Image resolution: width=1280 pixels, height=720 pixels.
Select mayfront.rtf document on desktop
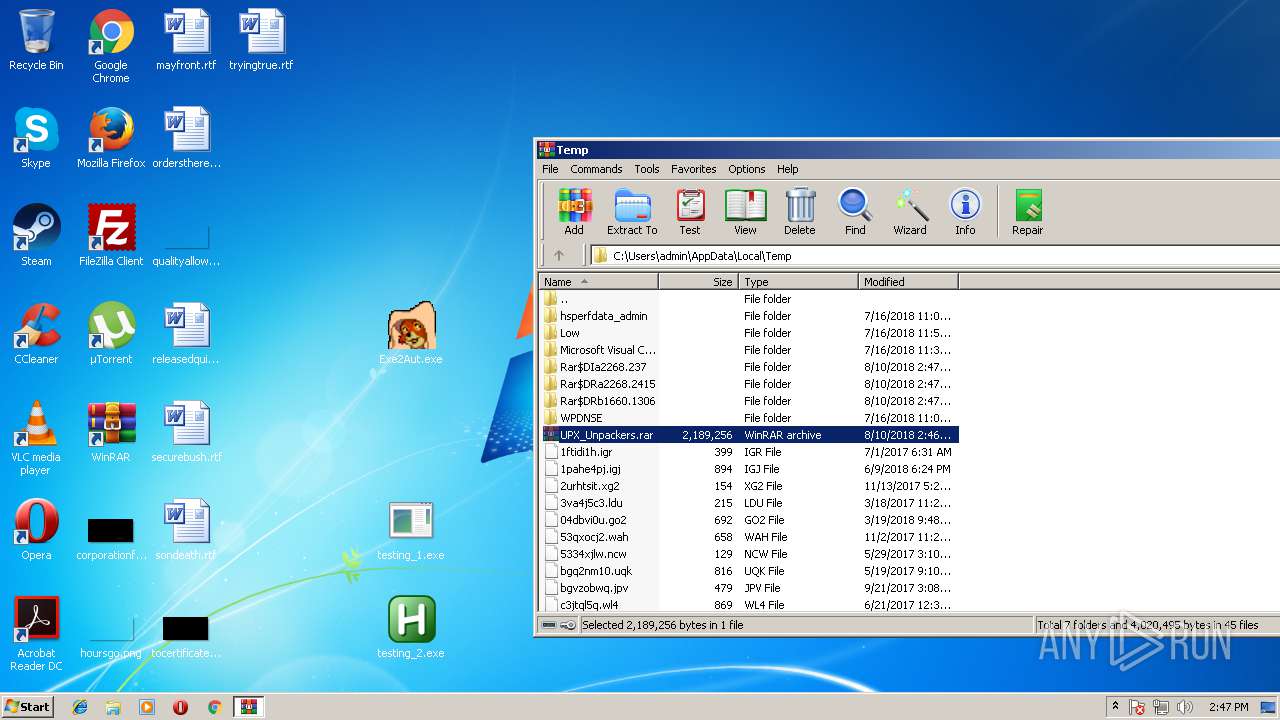coord(186,40)
